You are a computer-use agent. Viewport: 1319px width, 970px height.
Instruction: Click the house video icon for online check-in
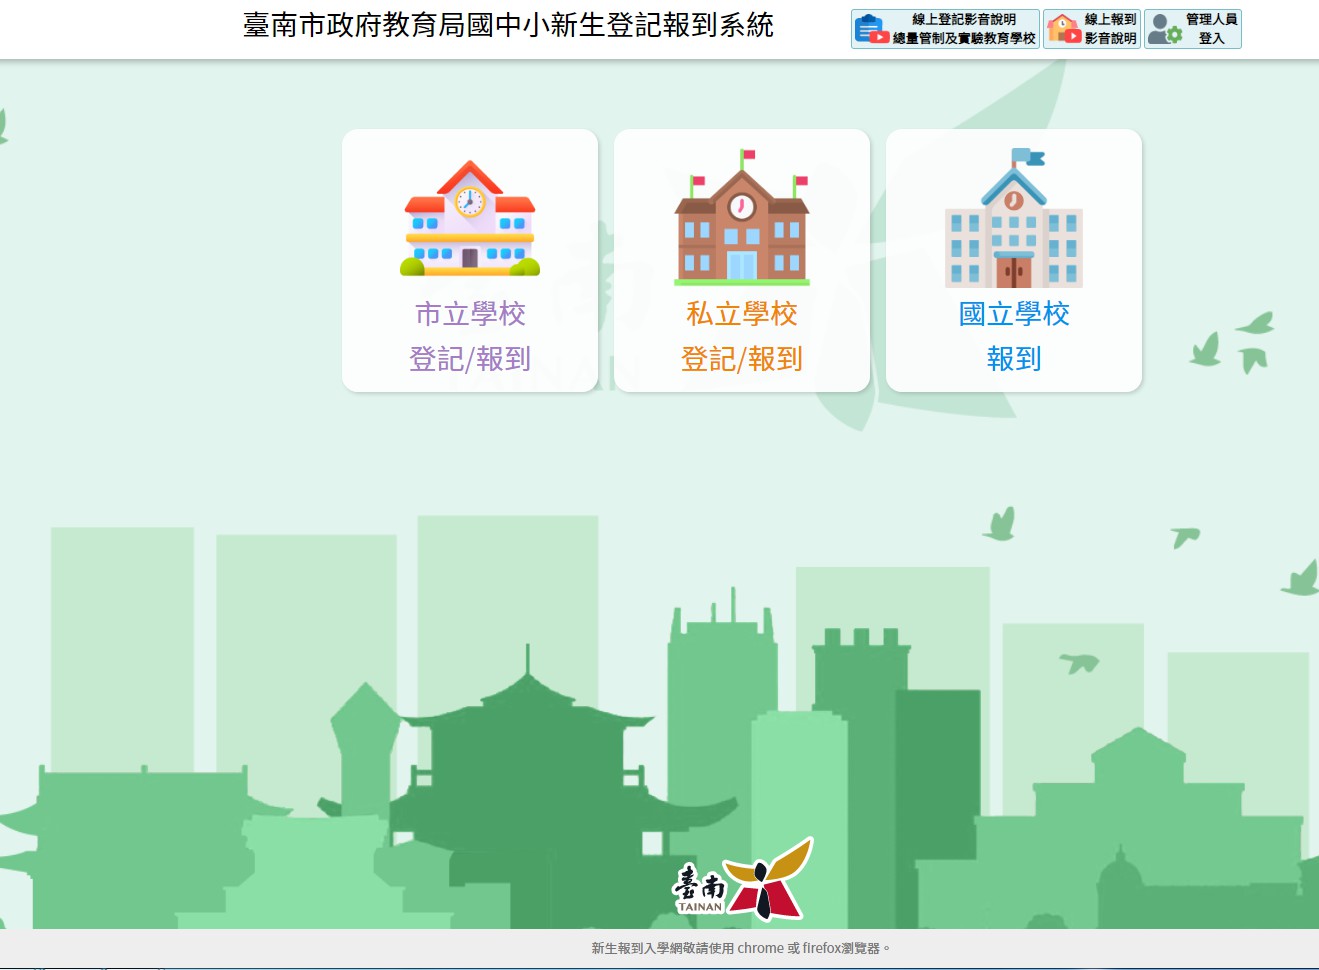point(1064,29)
